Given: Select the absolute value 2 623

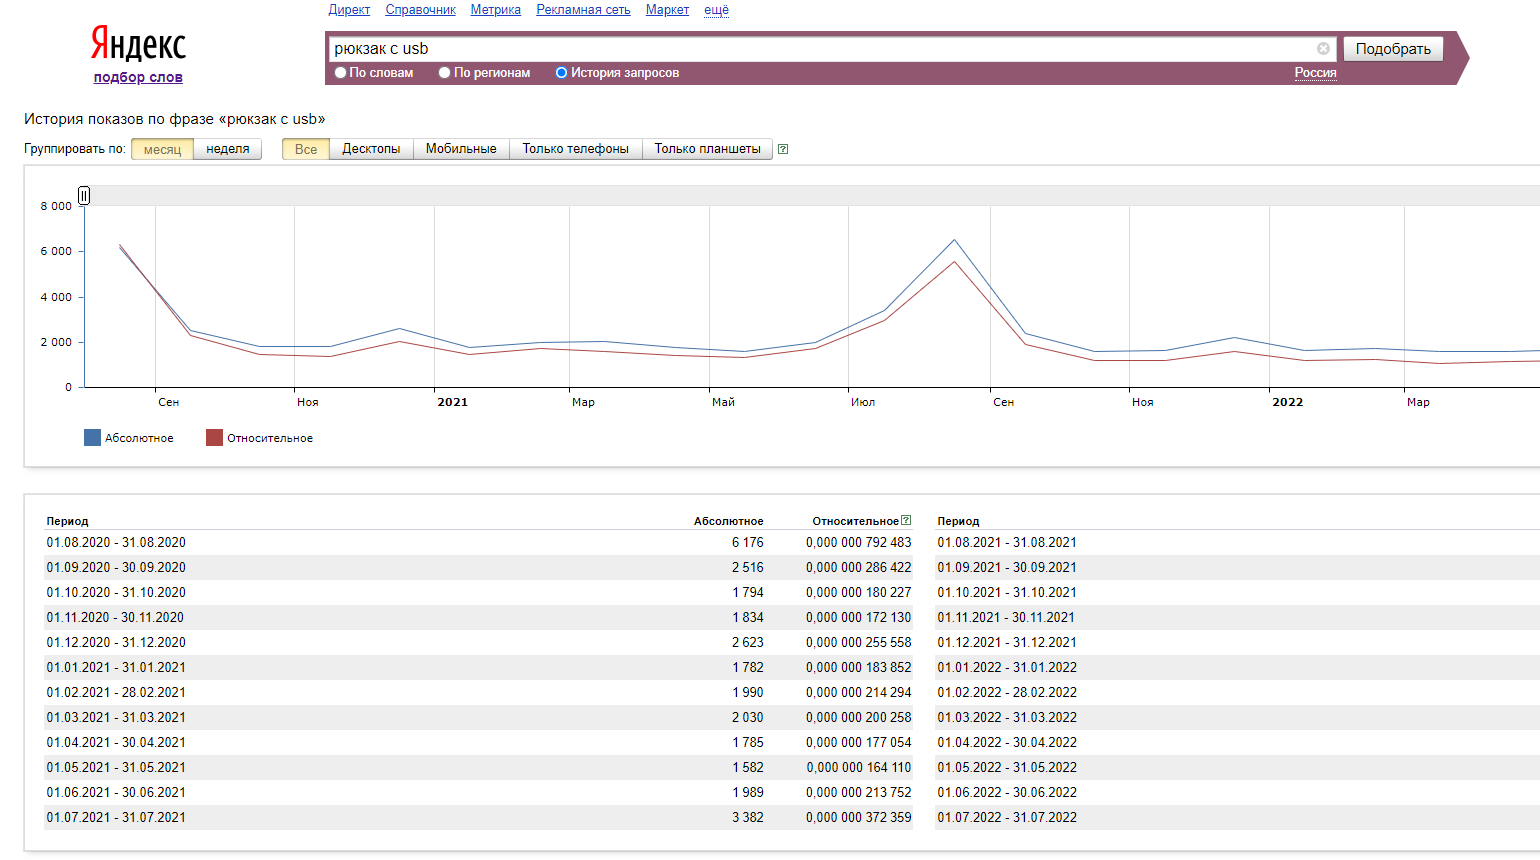Looking at the screenshot, I should coord(747,642).
